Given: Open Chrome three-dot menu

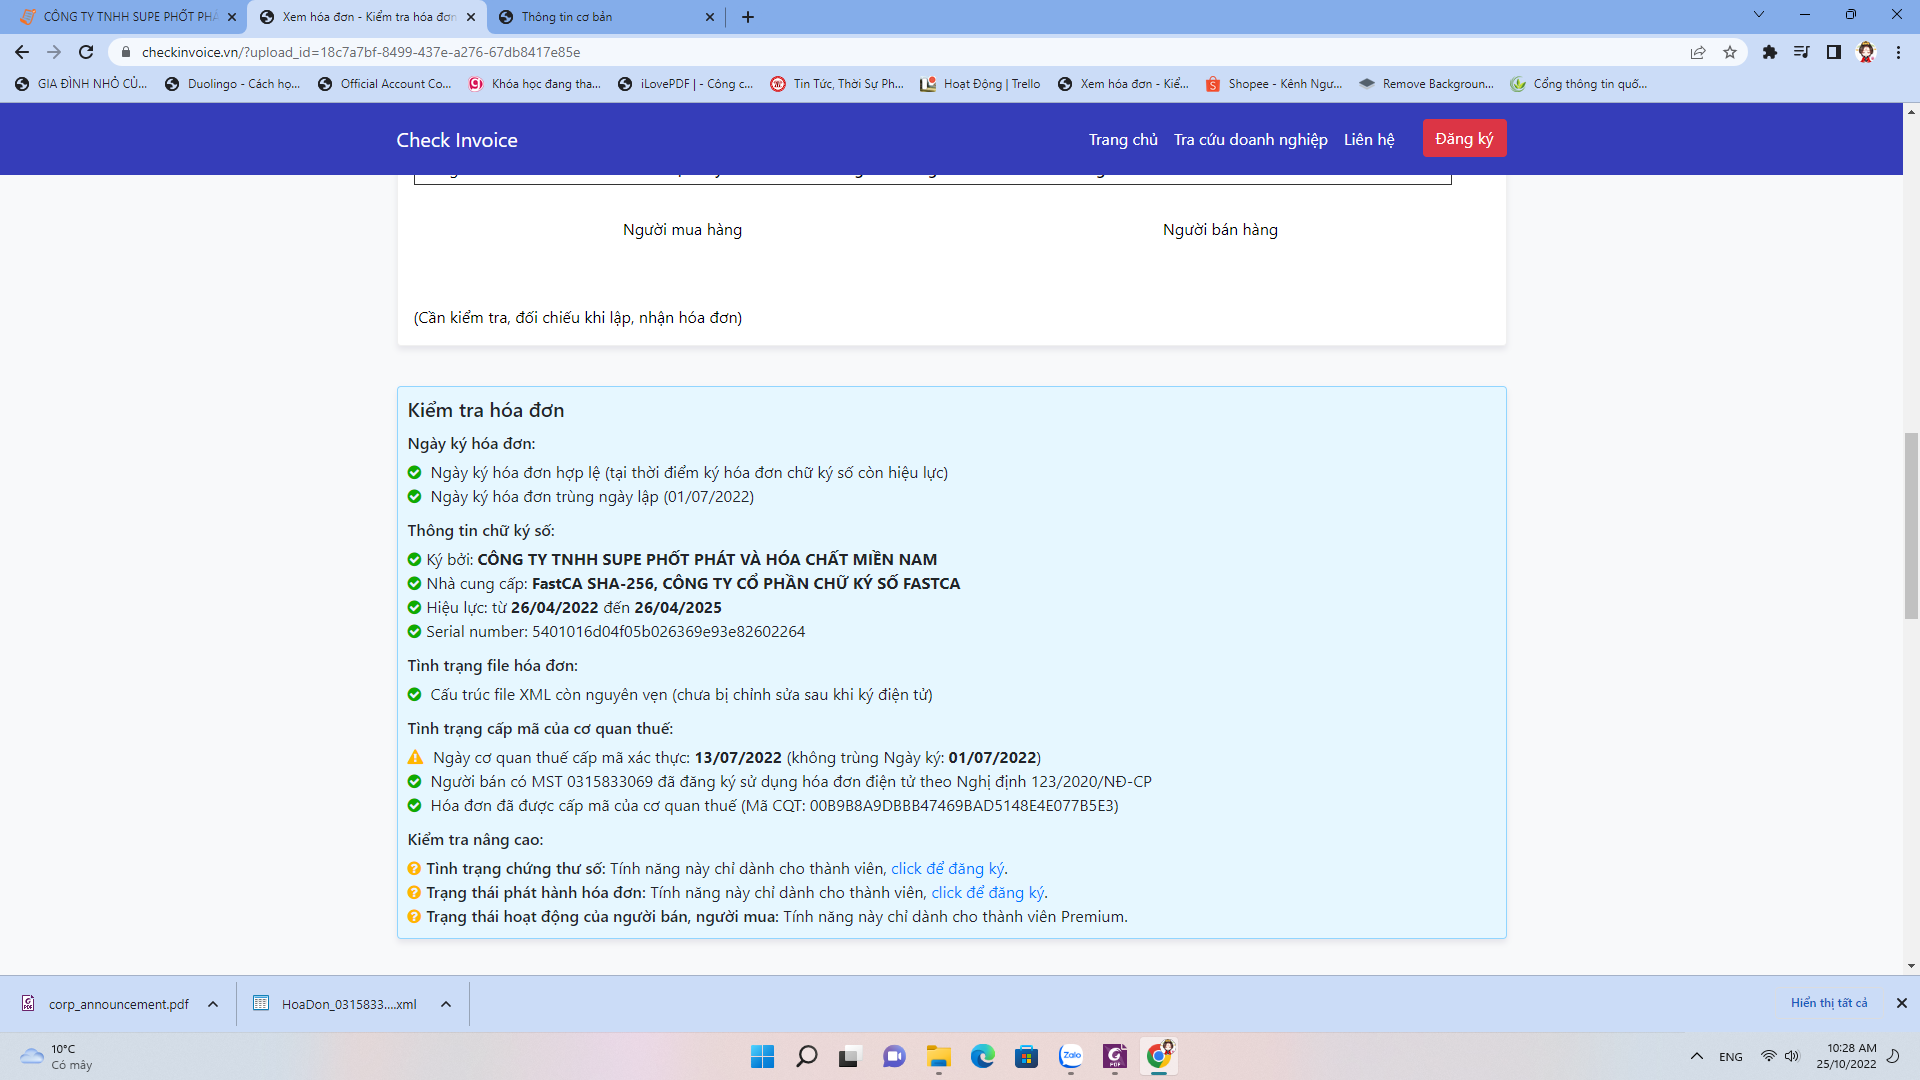Looking at the screenshot, I should (x=1898, y=52).
